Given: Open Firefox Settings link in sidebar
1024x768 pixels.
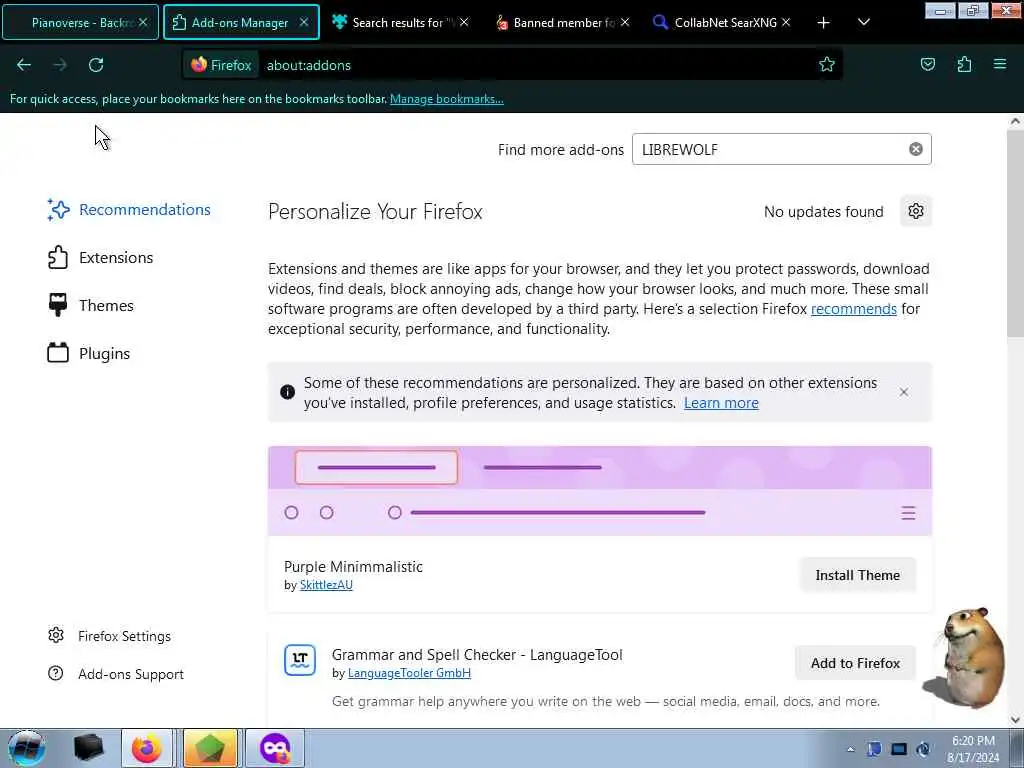Looking at the screenshot, I should [x=110, y=635].
